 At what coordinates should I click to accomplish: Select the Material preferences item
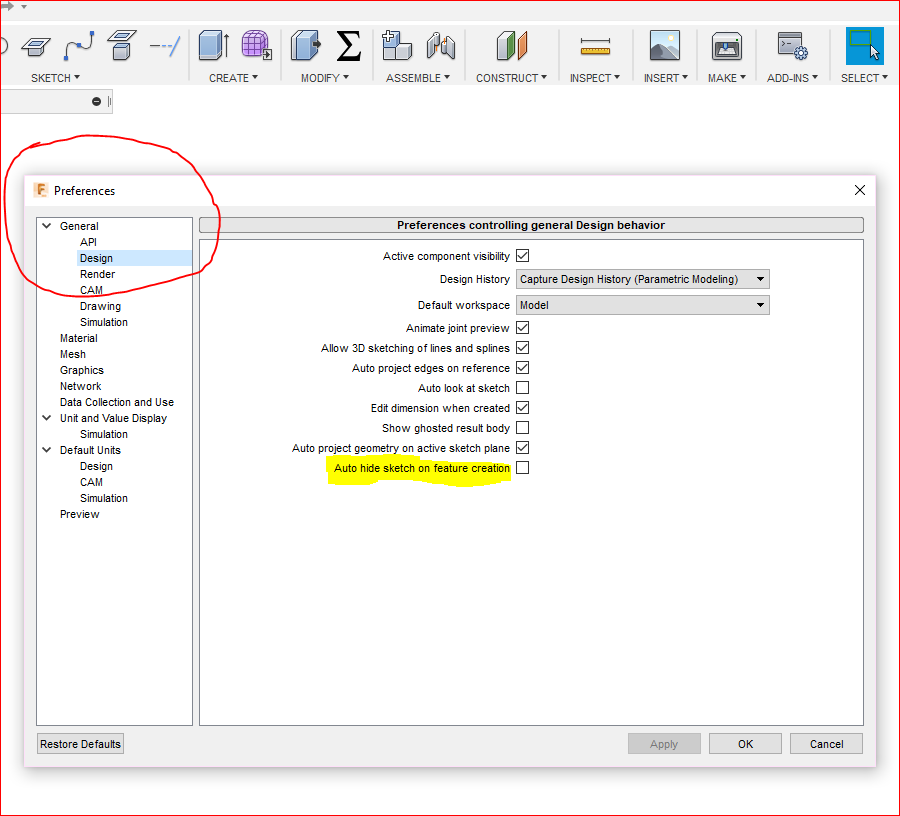[x=79, y=338]
